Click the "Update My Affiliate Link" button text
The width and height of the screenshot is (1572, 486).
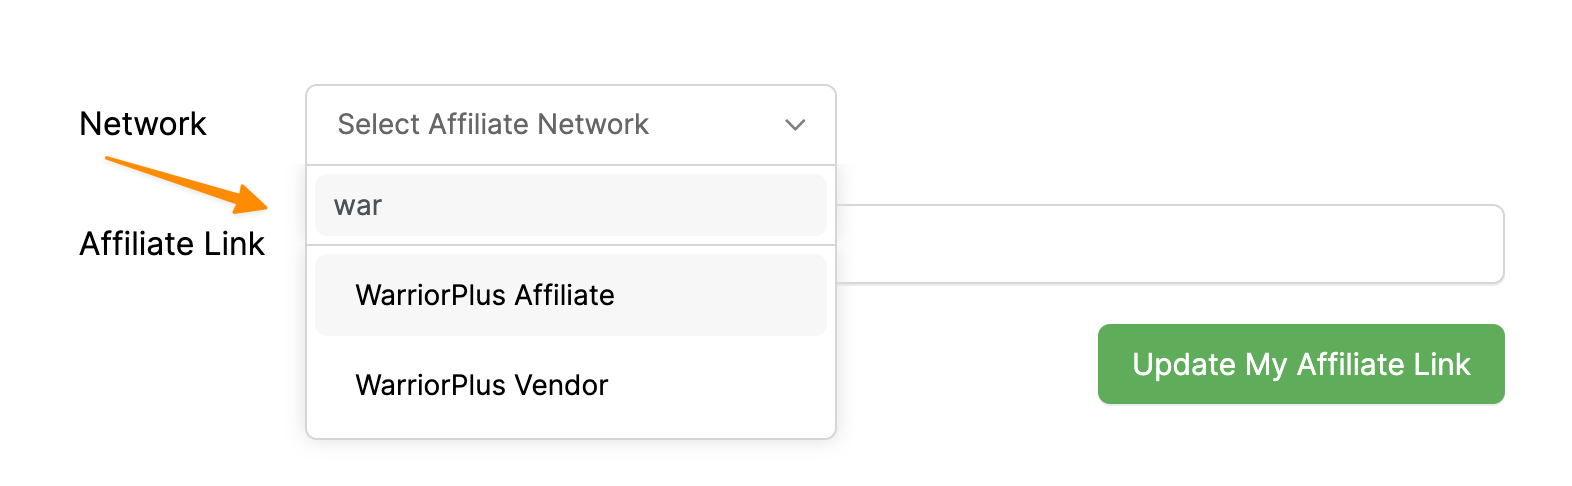[1300, 364]
